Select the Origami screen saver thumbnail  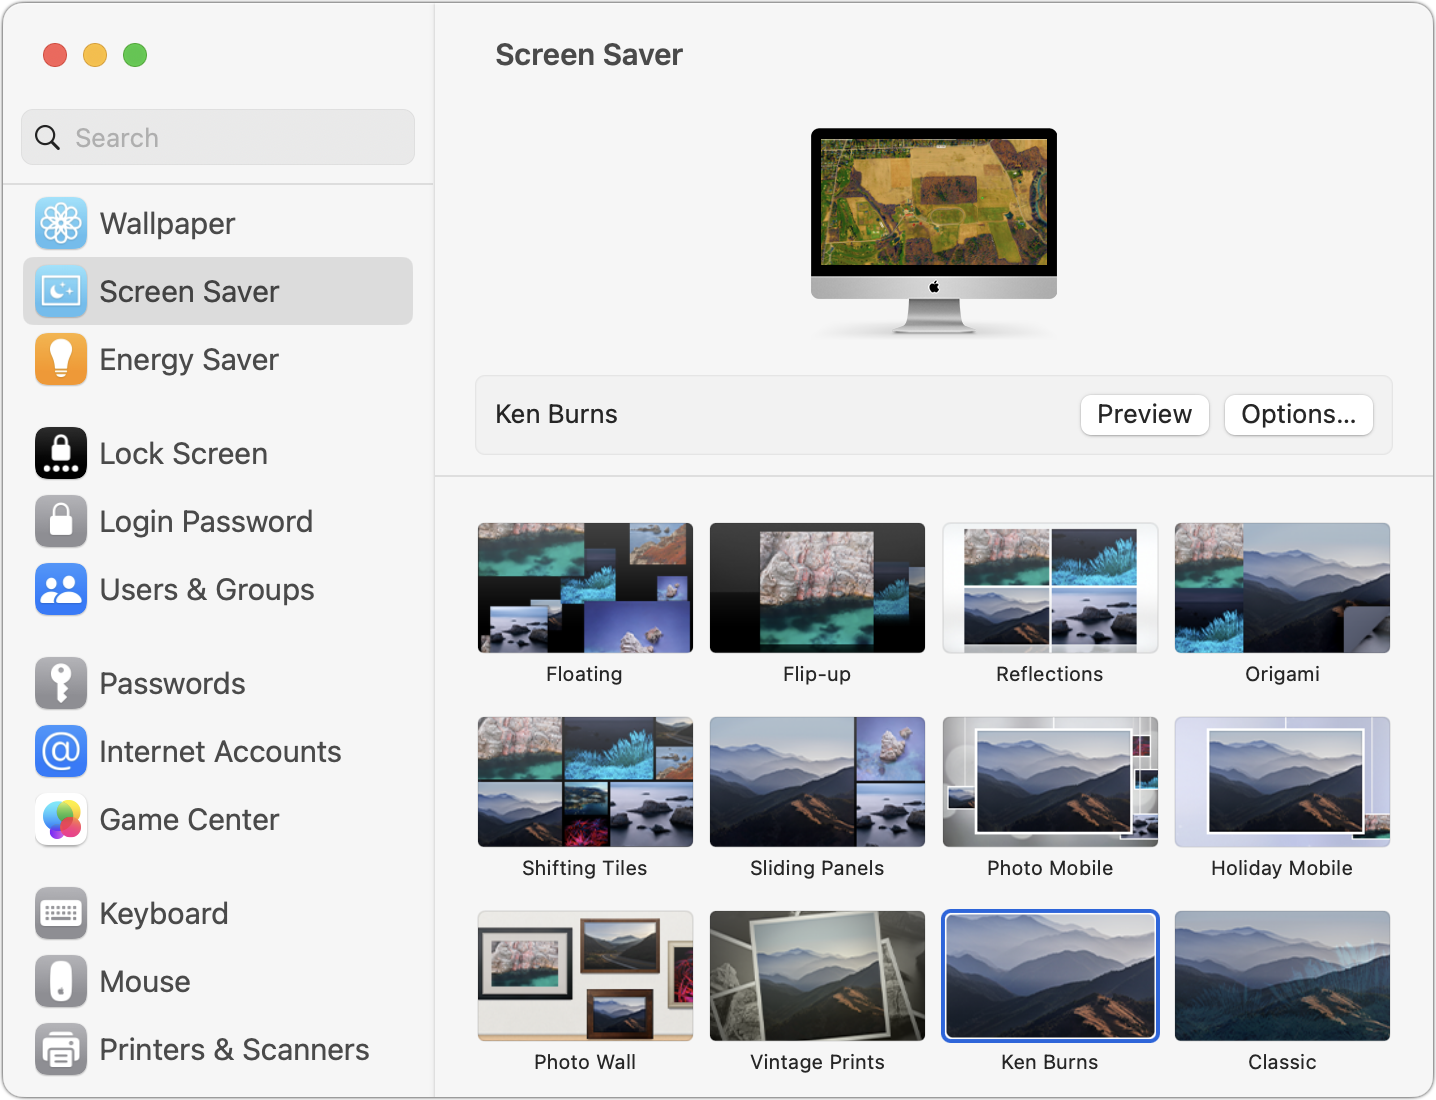(1282, 588)
